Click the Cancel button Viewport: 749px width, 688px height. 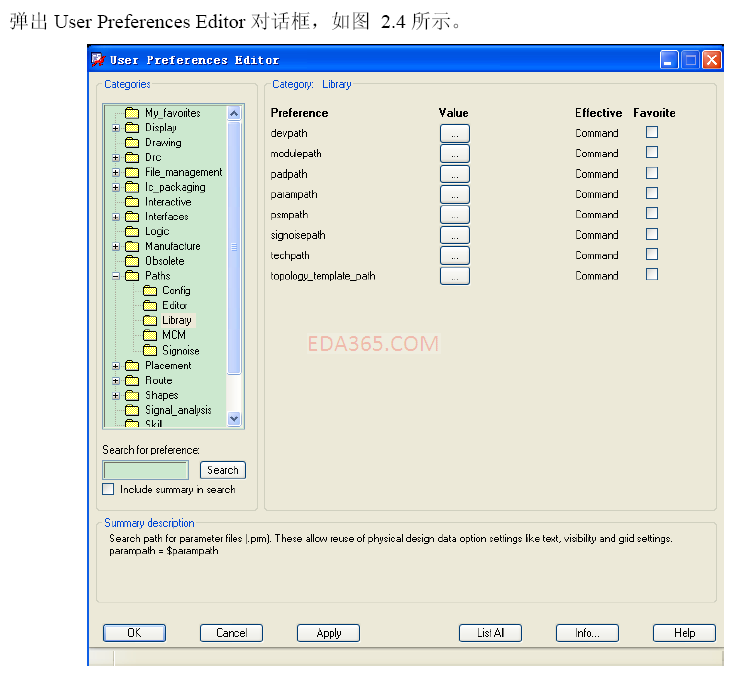click(231, 633)
